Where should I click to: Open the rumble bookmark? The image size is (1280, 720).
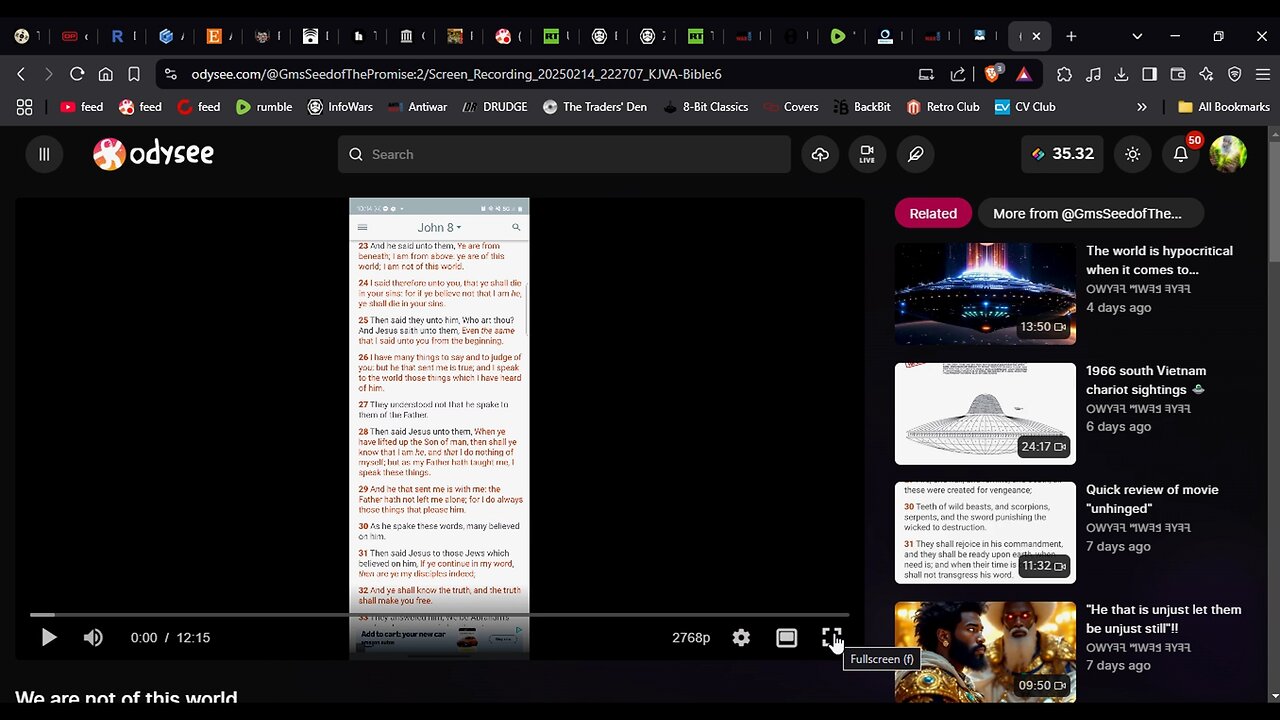[264, 107]
